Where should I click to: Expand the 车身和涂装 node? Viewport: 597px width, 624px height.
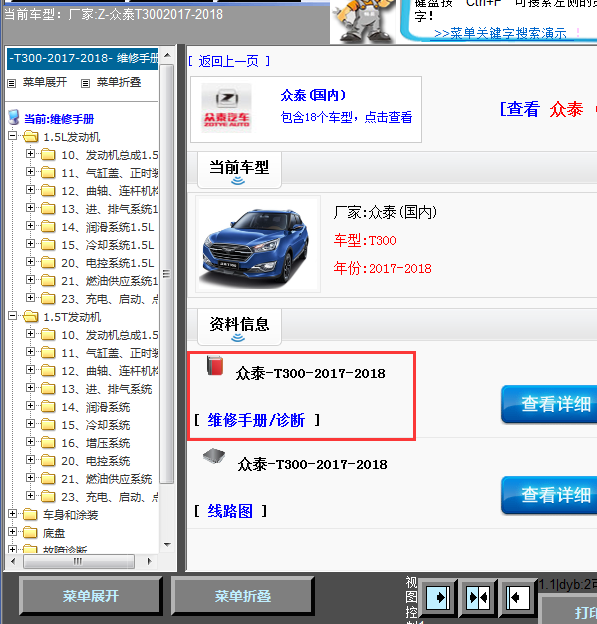[13, 513]
